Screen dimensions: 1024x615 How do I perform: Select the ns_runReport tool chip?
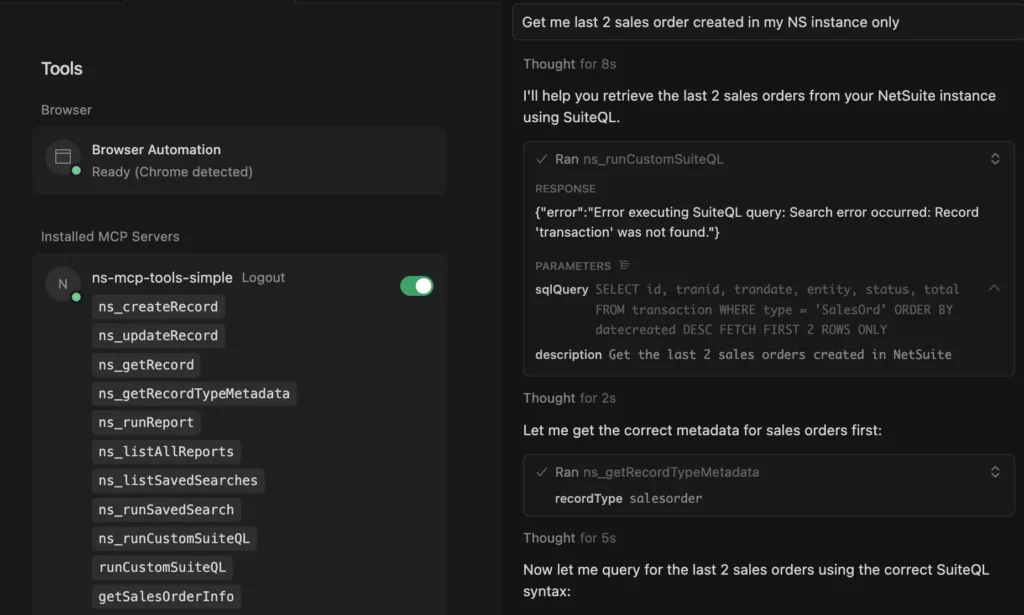(146, 423)
